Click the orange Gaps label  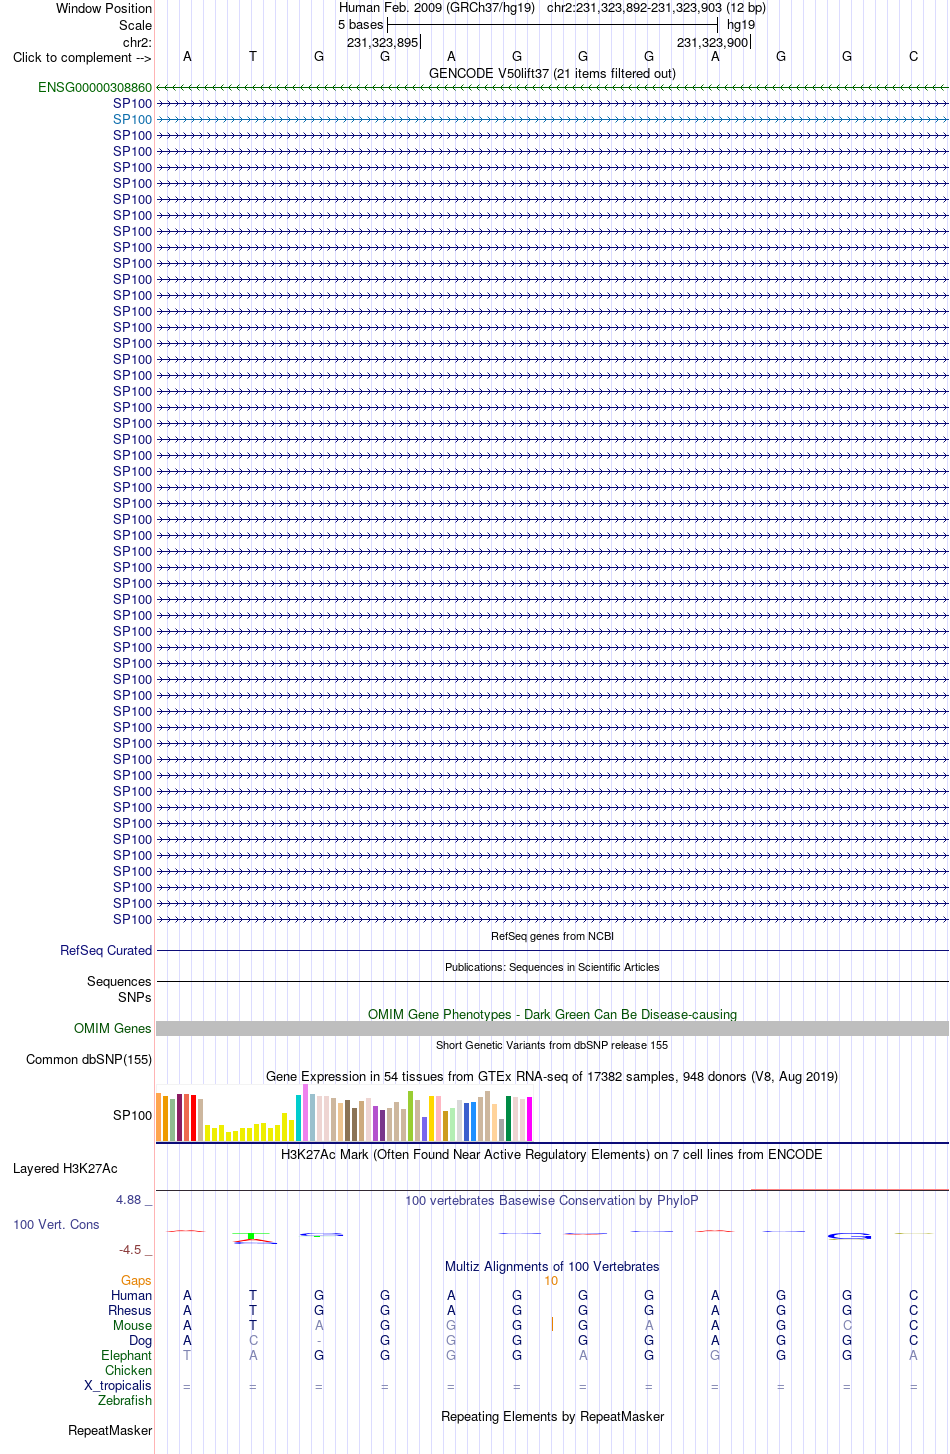click(136, 1281)
